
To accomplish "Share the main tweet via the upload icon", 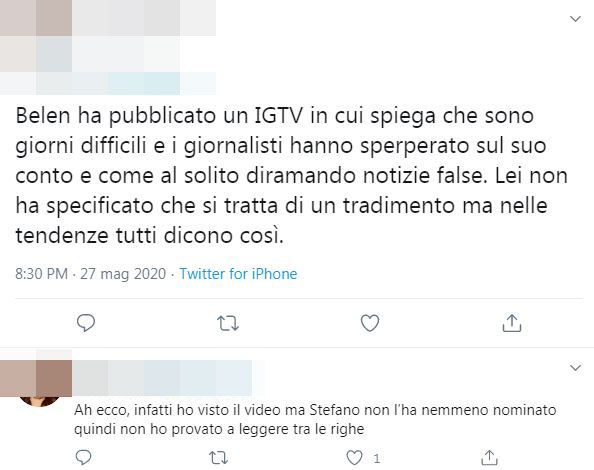I will [x=512, y=323].
